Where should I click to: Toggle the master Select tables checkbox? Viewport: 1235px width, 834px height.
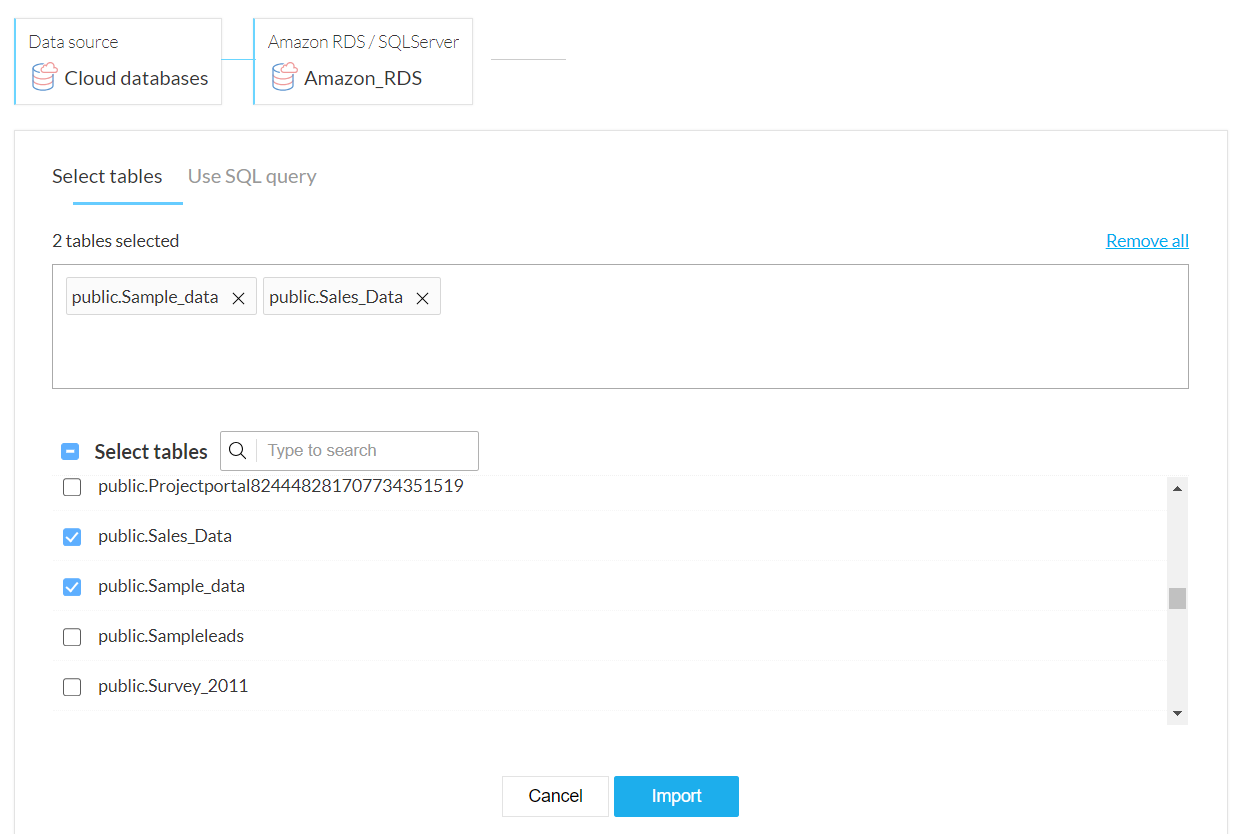click(x=71, y=452)
